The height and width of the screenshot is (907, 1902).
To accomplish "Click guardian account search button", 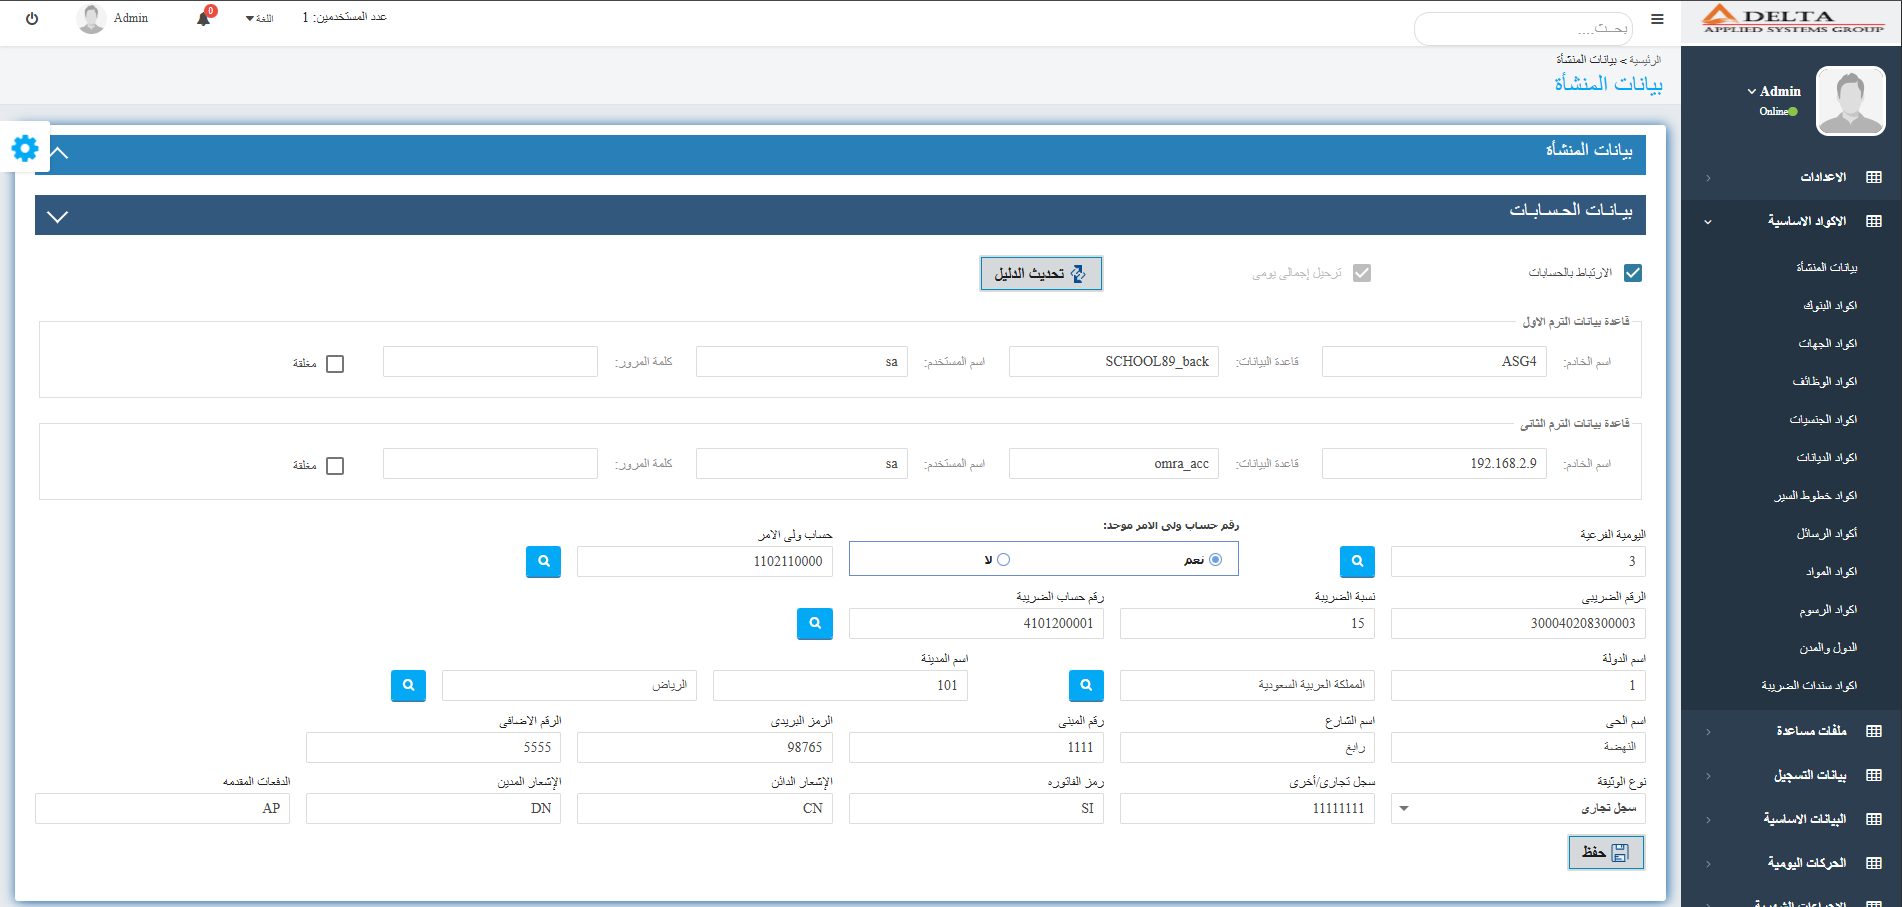I will point(543,561).
